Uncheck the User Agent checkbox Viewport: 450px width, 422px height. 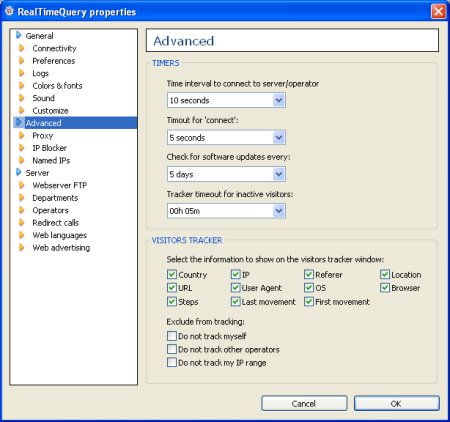point(236,287)
